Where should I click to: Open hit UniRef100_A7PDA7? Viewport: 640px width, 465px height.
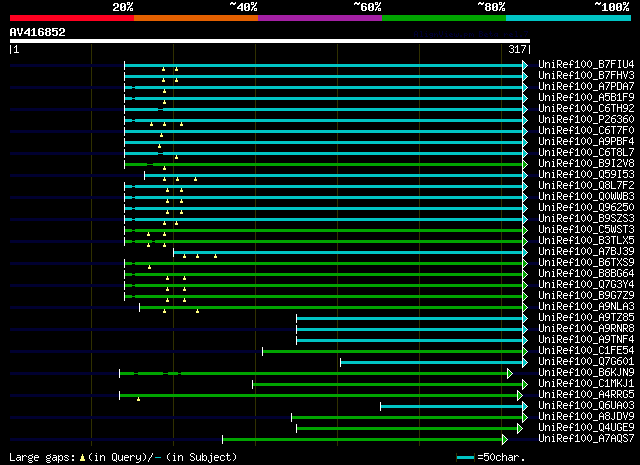pos(586,87)
